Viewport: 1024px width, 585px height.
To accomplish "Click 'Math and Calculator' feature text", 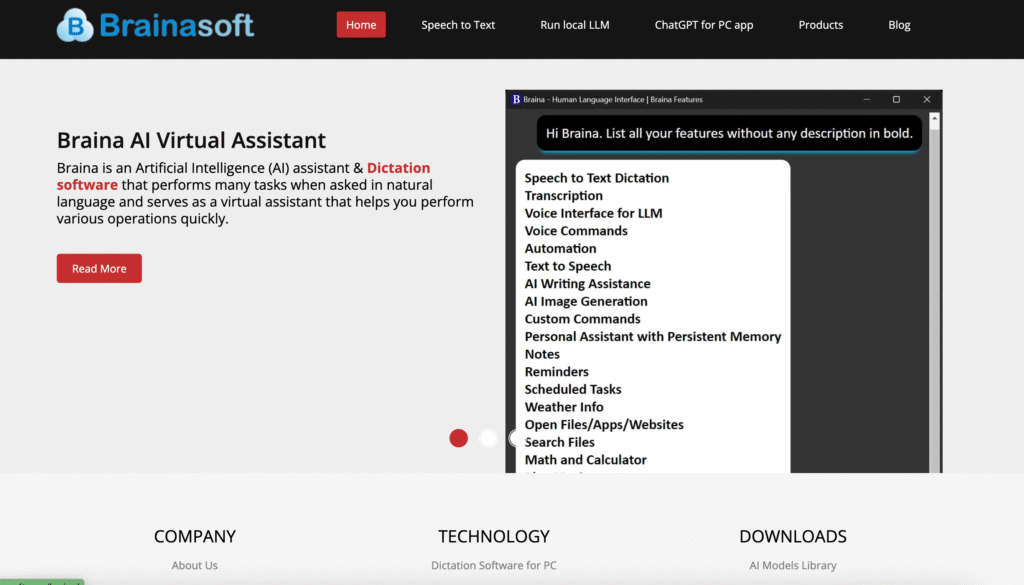I will coord(585,460).
